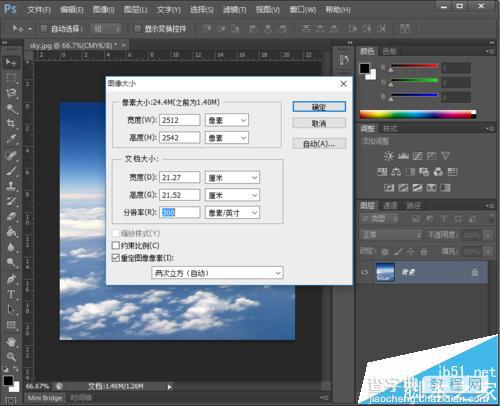Open the Image menu
This screenshot has height=406, width=500.
[x=104, y=10]
